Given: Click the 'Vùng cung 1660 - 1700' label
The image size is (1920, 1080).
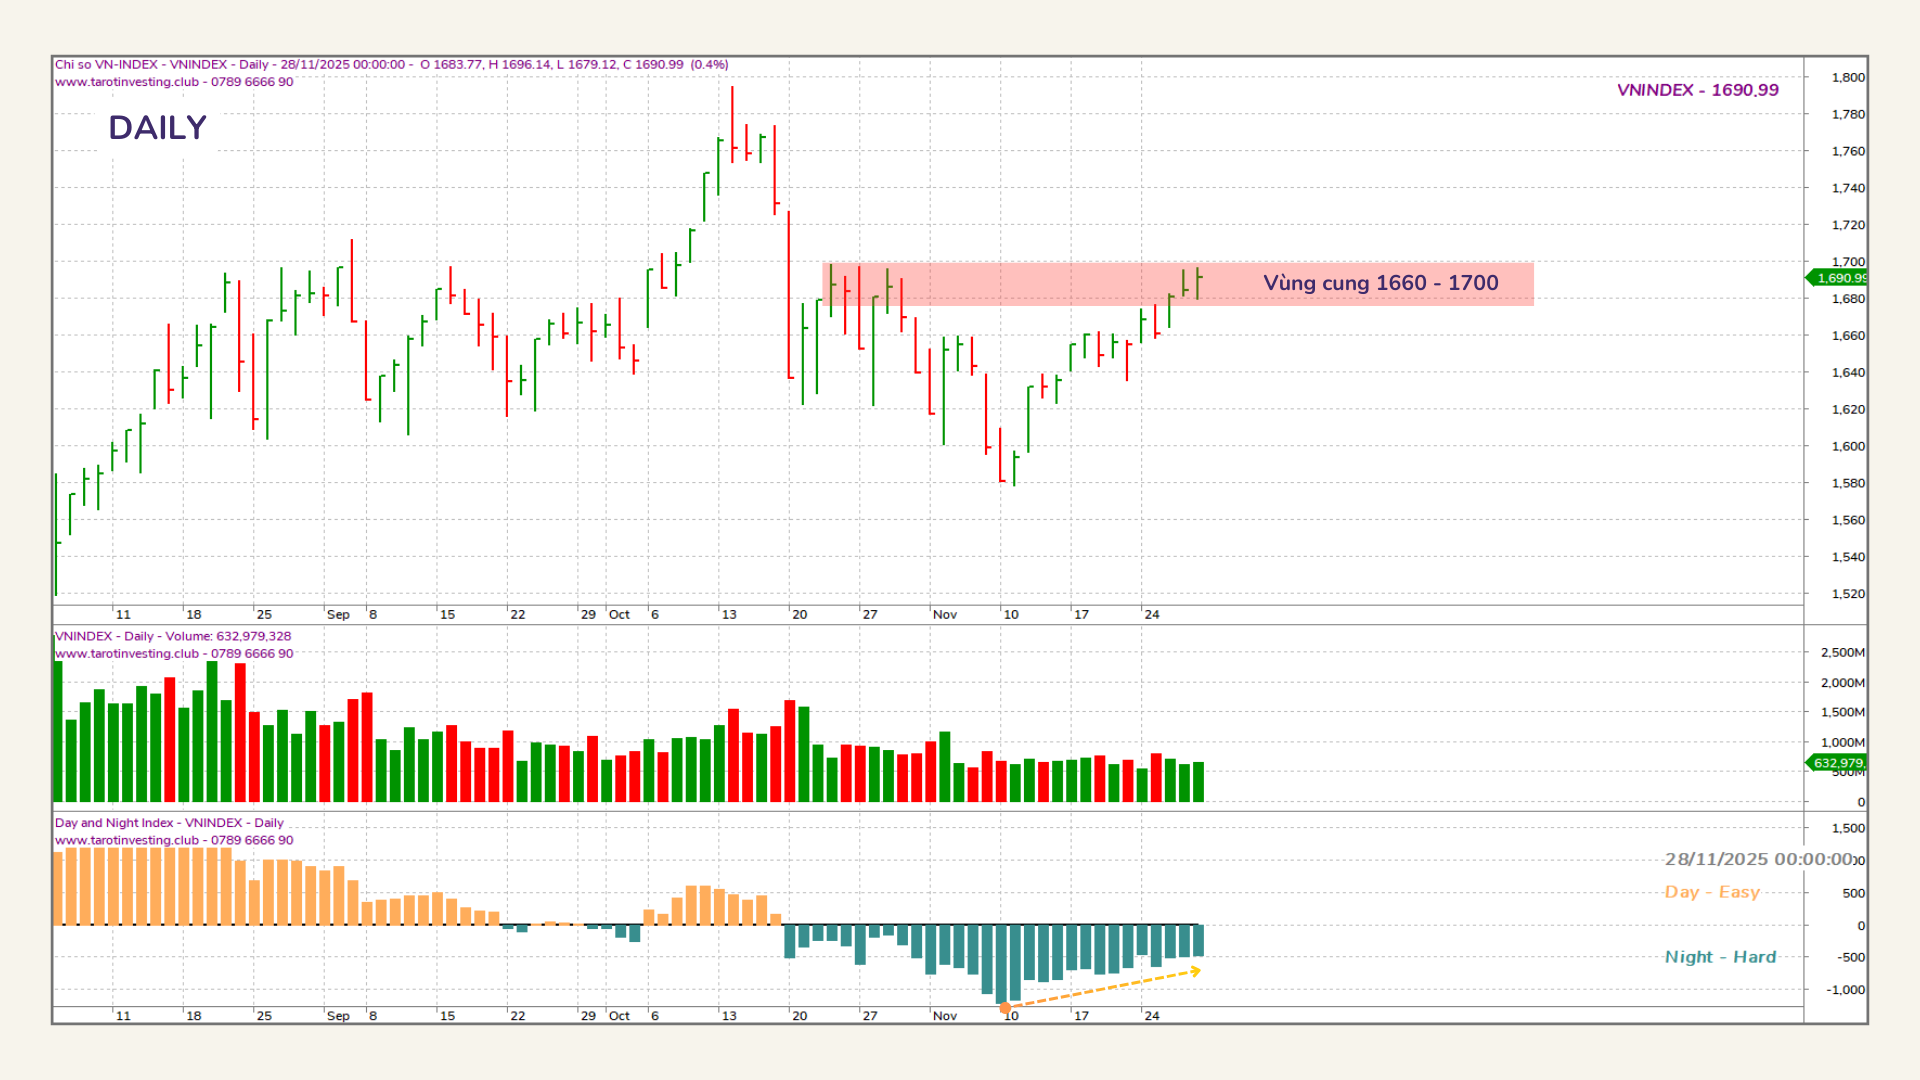Looking at the screenshot, I should (1380, 283).
